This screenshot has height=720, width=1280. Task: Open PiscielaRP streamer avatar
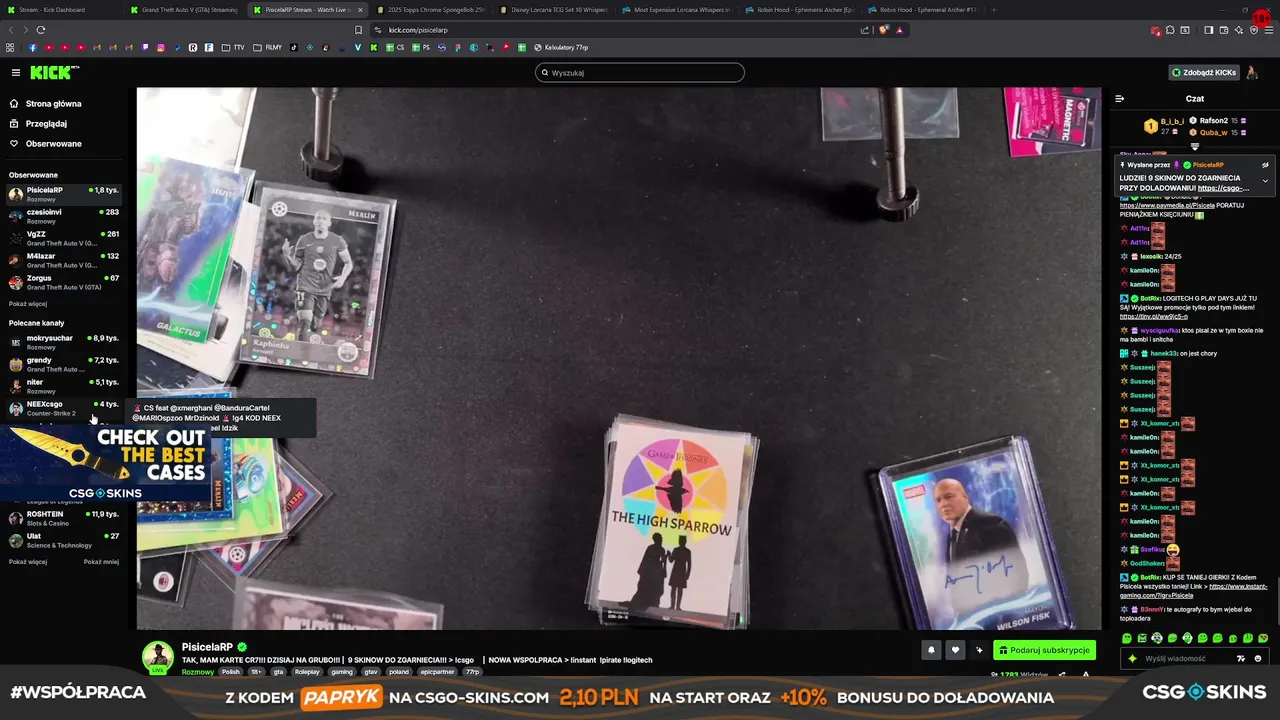pyautogui.click(x=157, y=657)
